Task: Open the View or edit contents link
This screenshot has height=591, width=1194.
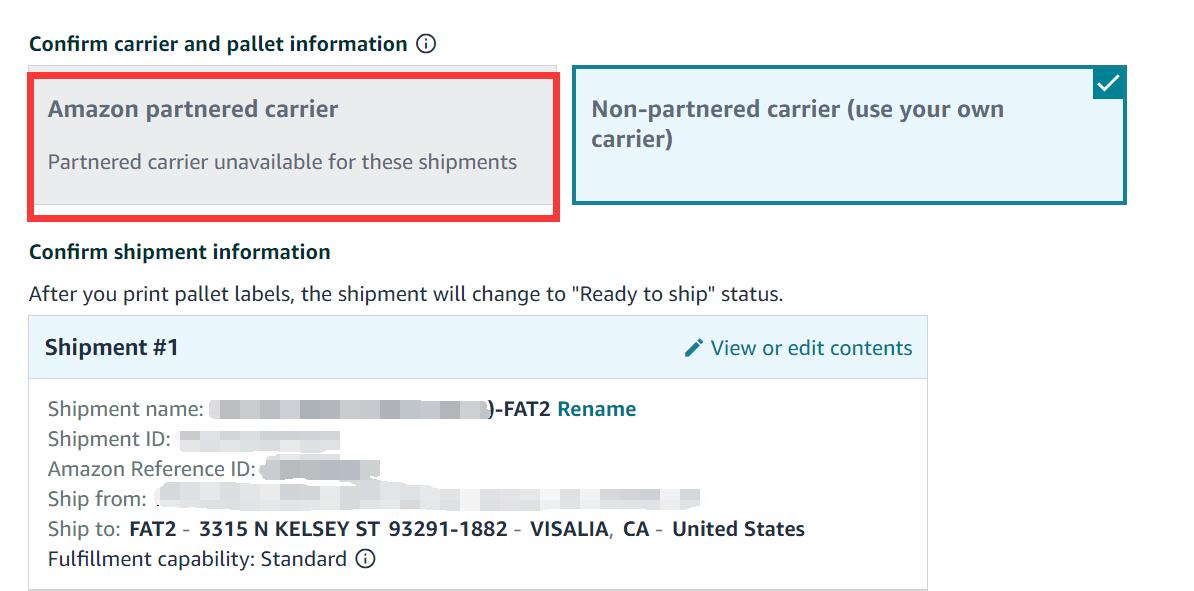Action: [811, 348]
